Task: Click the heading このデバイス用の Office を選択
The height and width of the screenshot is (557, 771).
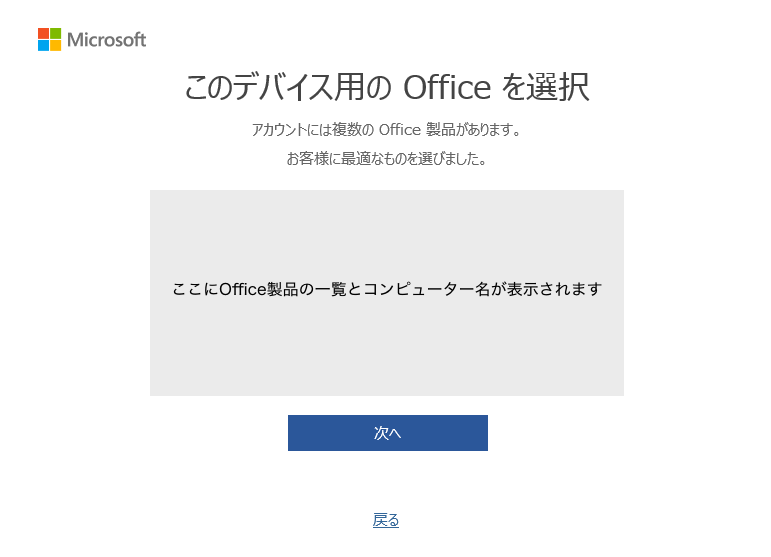Action: [x=386, y=88]
